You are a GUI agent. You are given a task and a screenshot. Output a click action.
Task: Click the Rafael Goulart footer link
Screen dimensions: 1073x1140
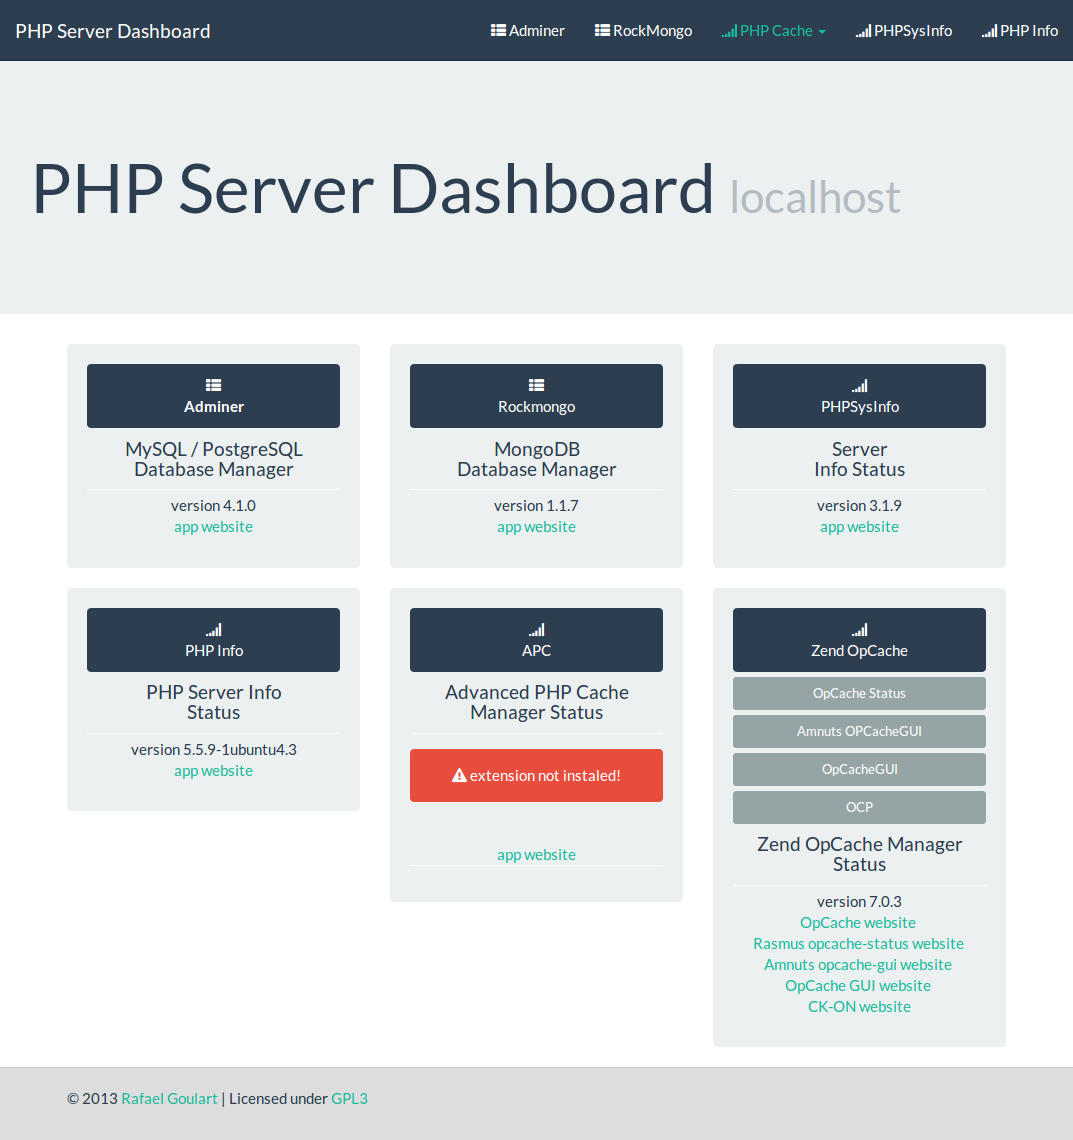(x=169, y=1099)
